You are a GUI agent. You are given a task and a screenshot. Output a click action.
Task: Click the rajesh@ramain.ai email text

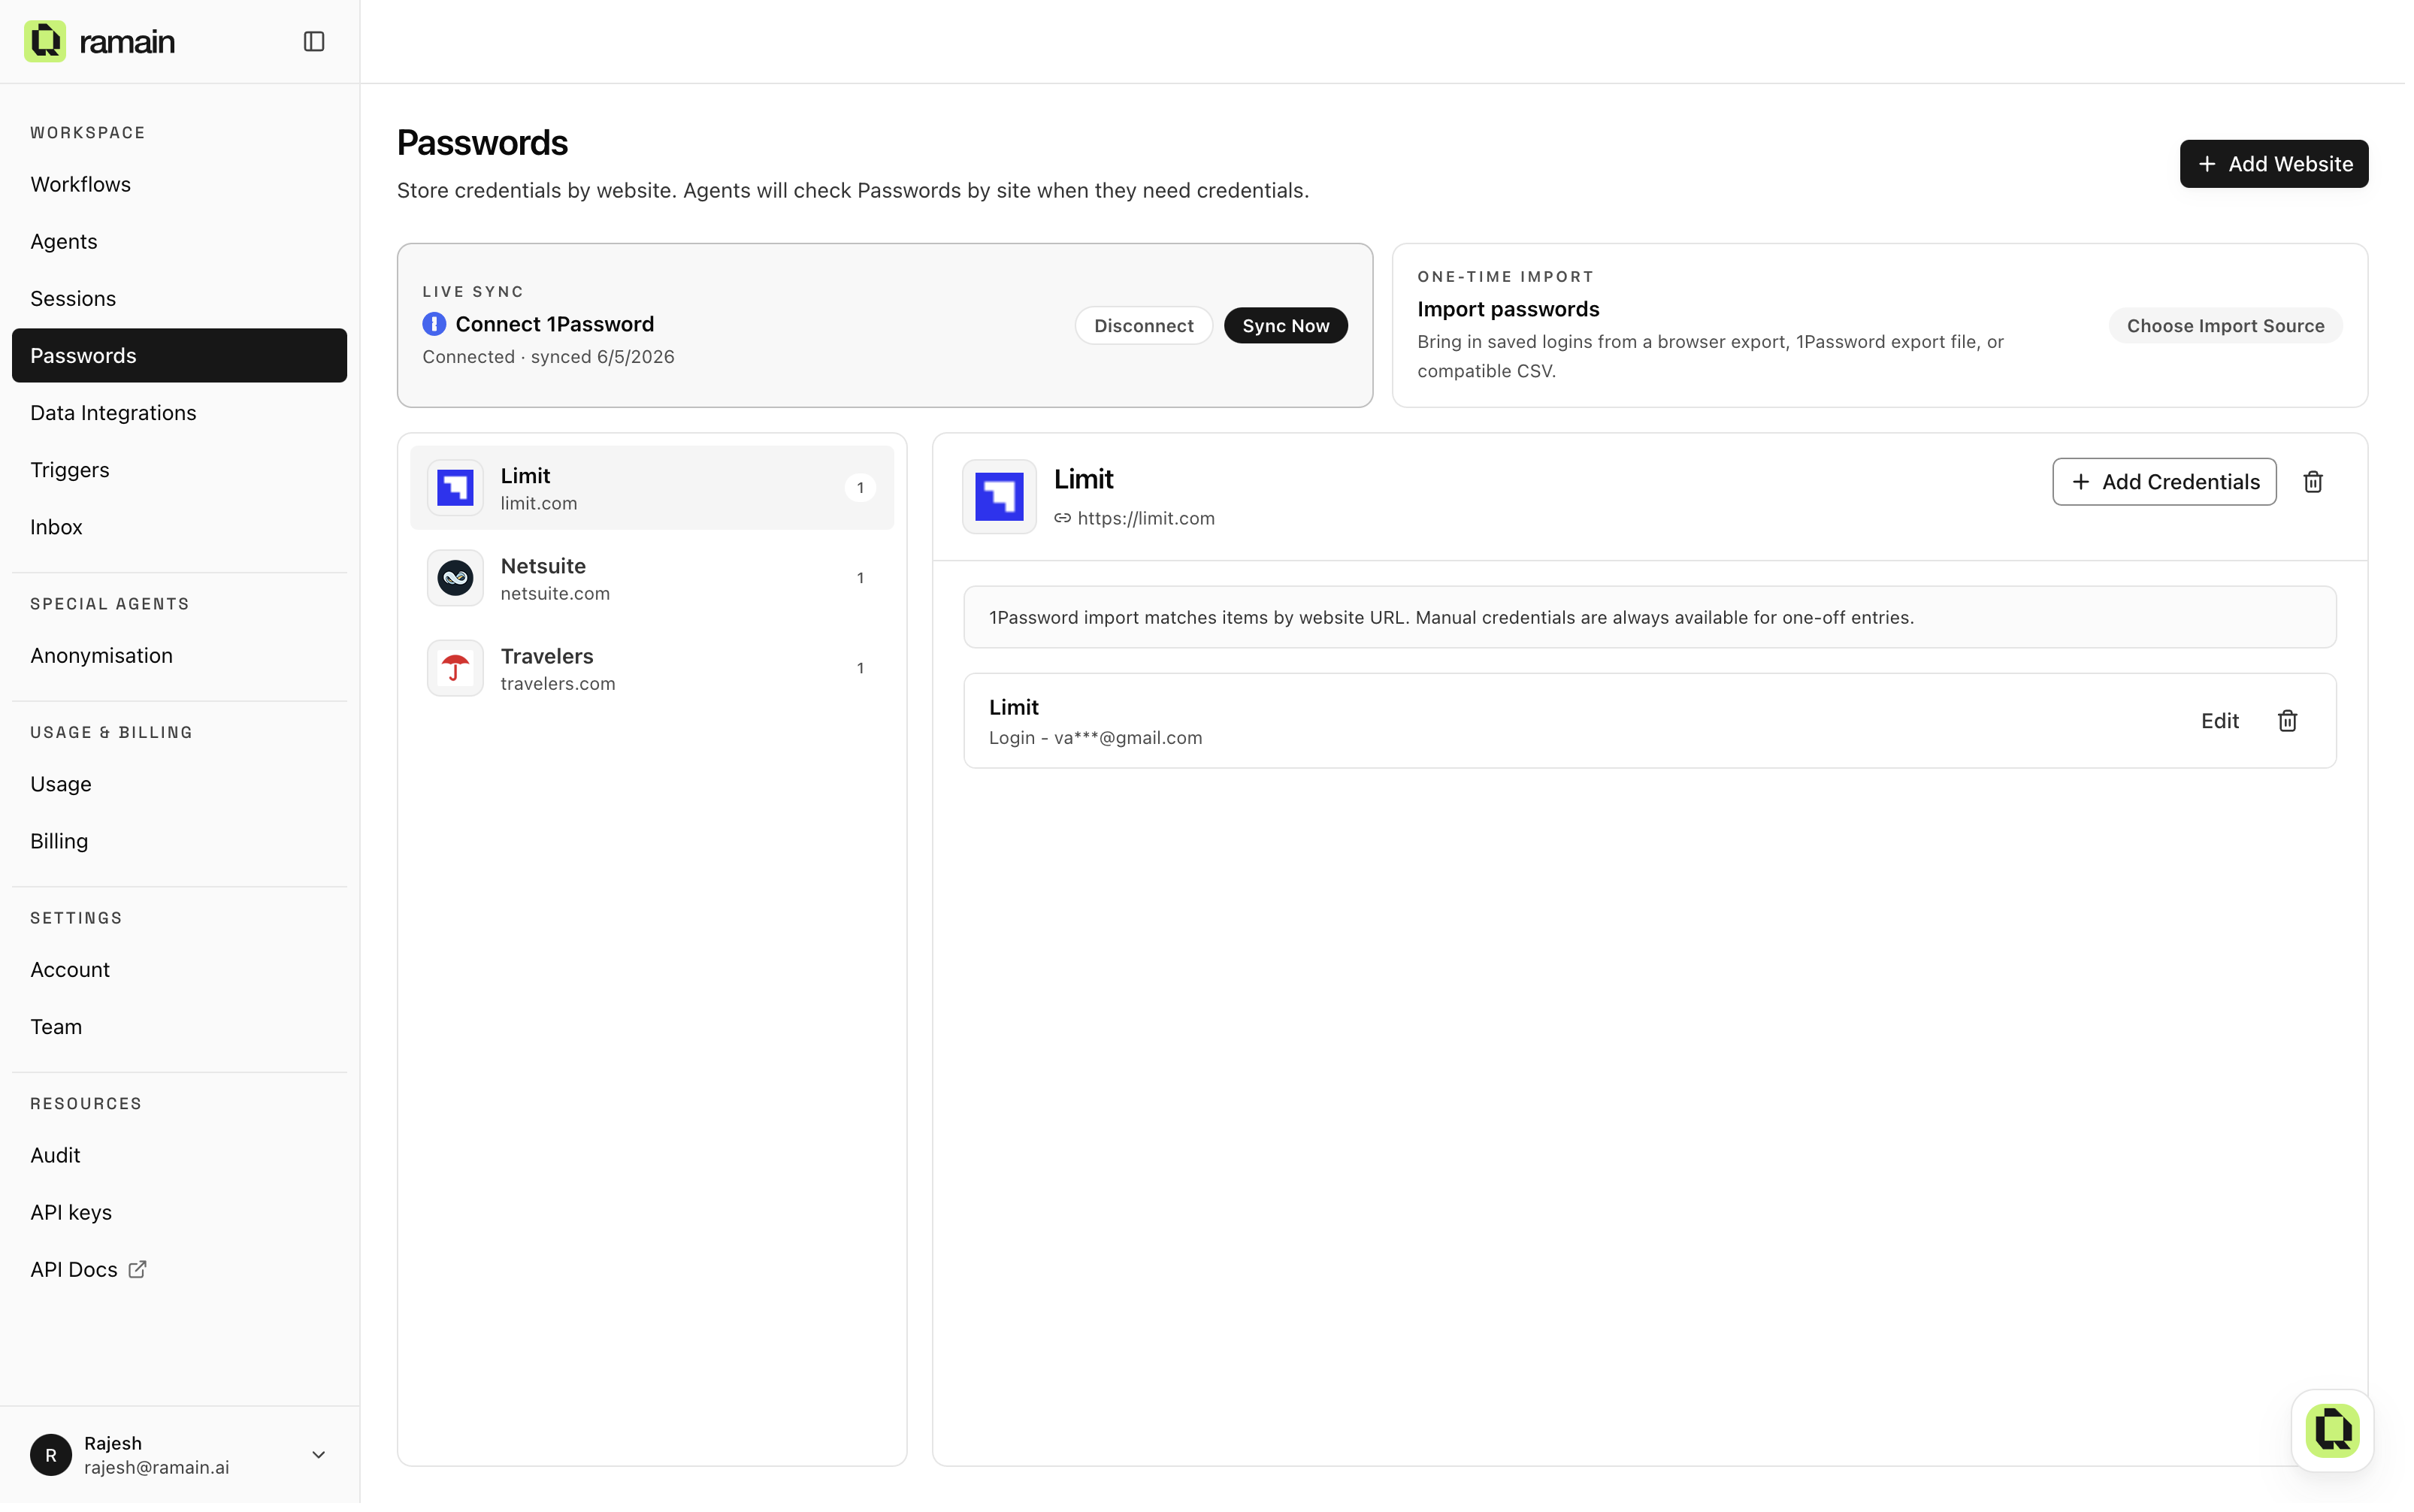[x=157, y=1468]
